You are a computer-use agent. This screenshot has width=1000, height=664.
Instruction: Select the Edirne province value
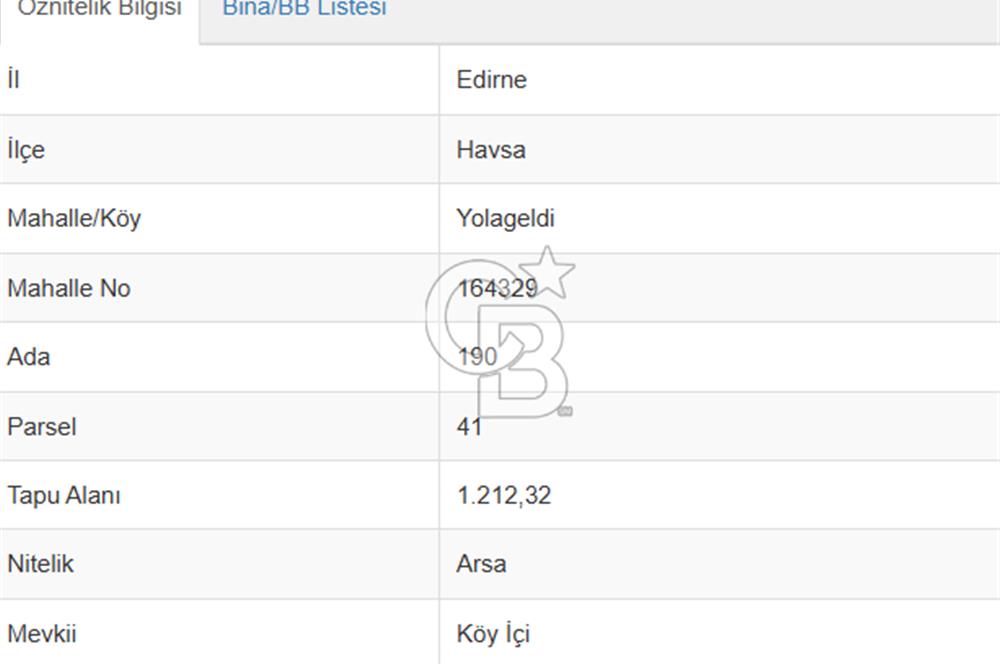(491, 80)
